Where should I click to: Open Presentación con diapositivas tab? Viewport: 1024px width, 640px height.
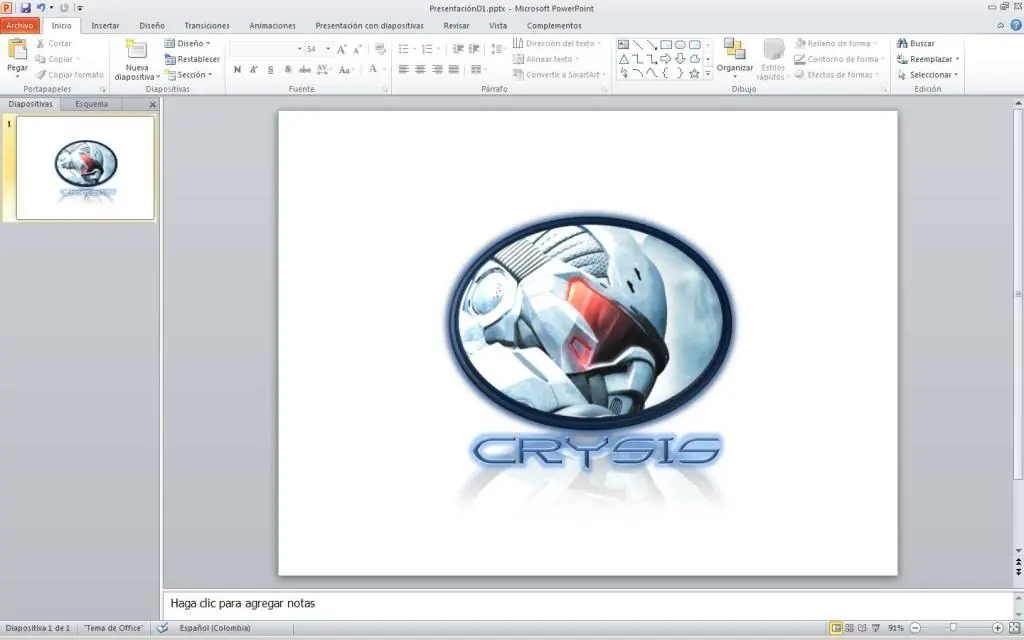pos(369,25)
